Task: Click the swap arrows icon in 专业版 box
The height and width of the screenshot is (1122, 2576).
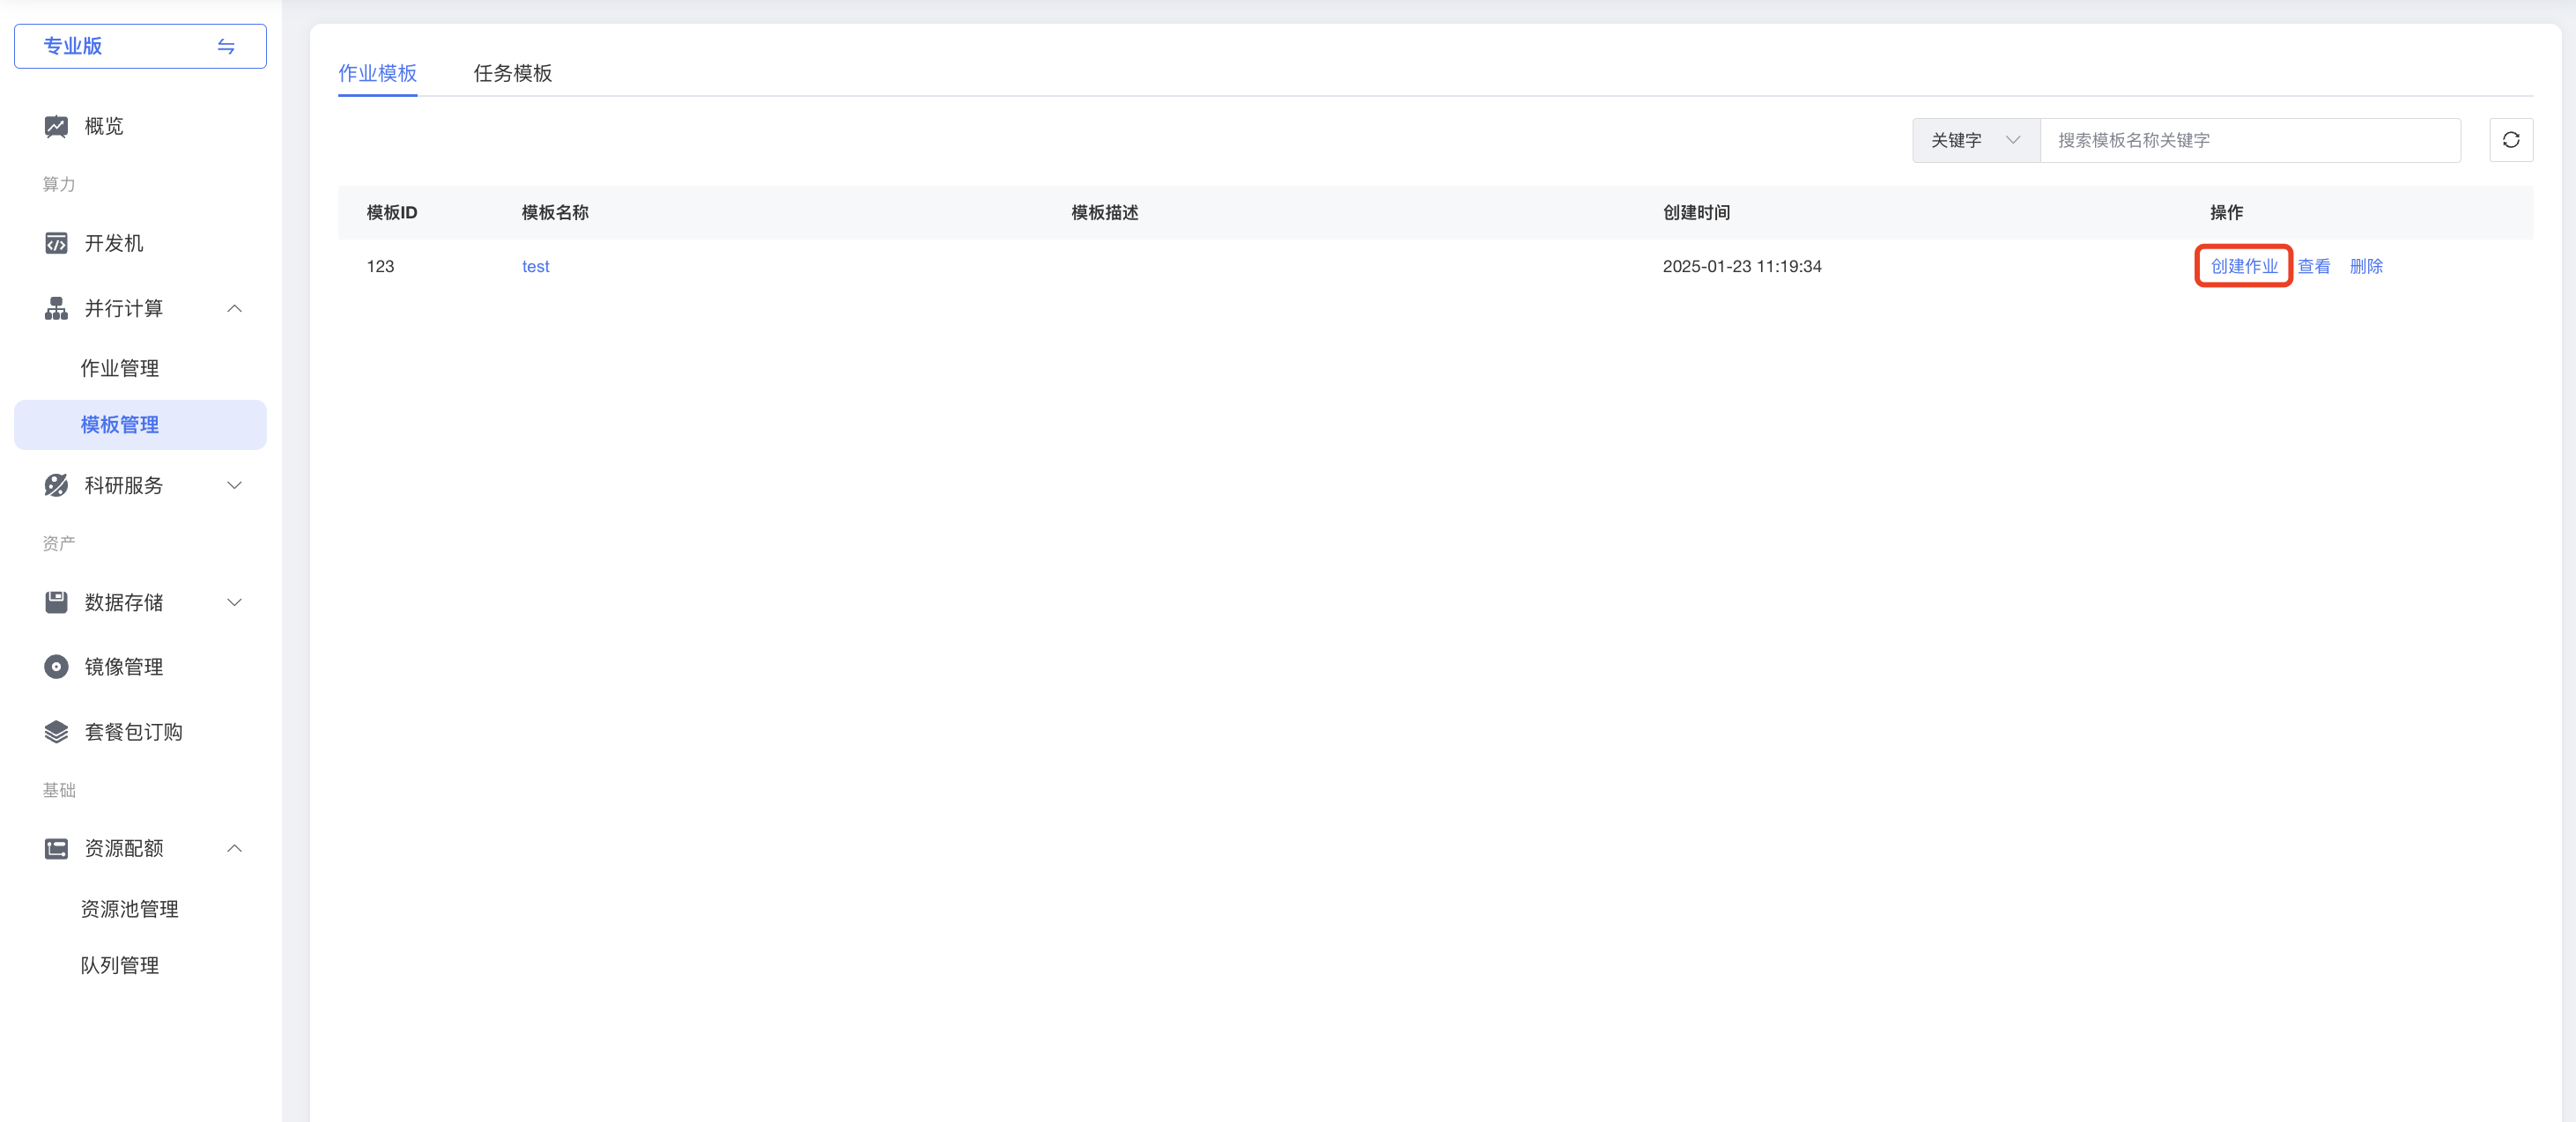Action: point(226,46)
